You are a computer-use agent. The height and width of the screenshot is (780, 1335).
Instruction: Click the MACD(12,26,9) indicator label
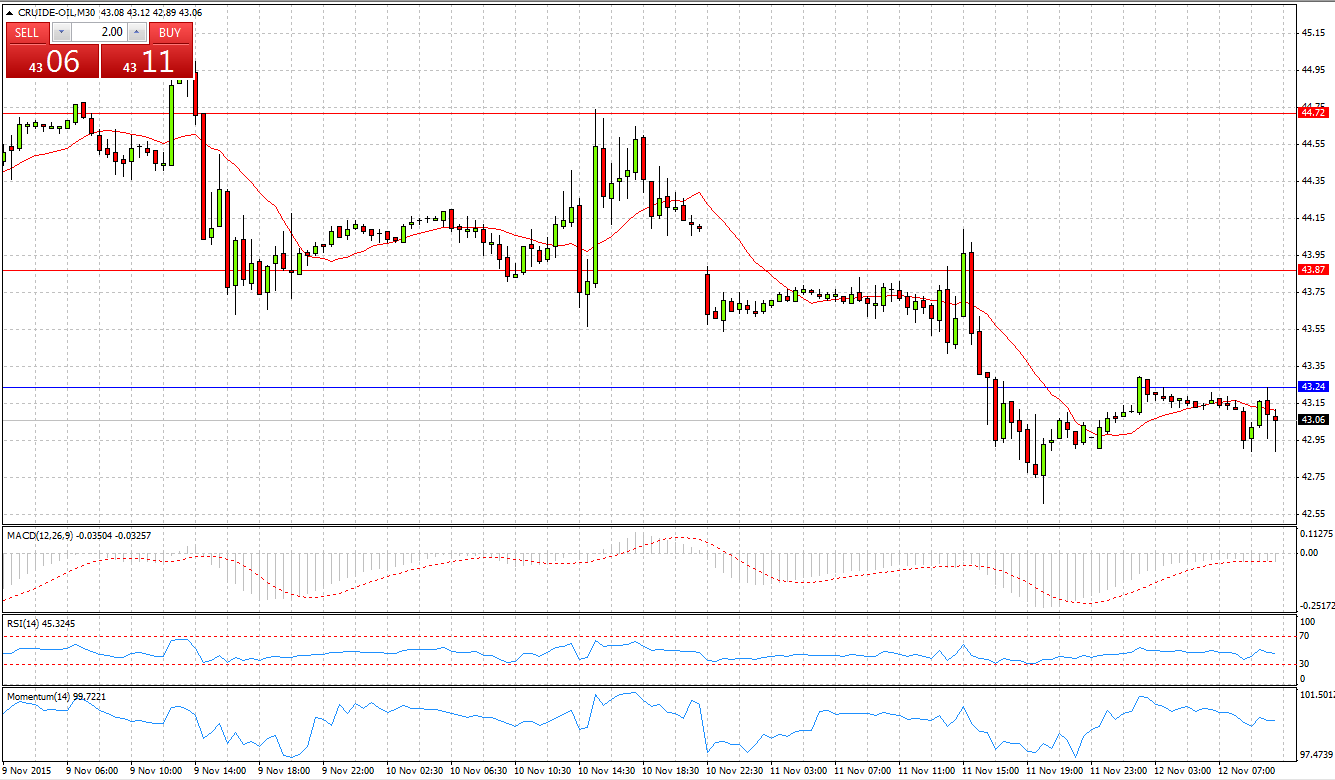pos(79,536)
